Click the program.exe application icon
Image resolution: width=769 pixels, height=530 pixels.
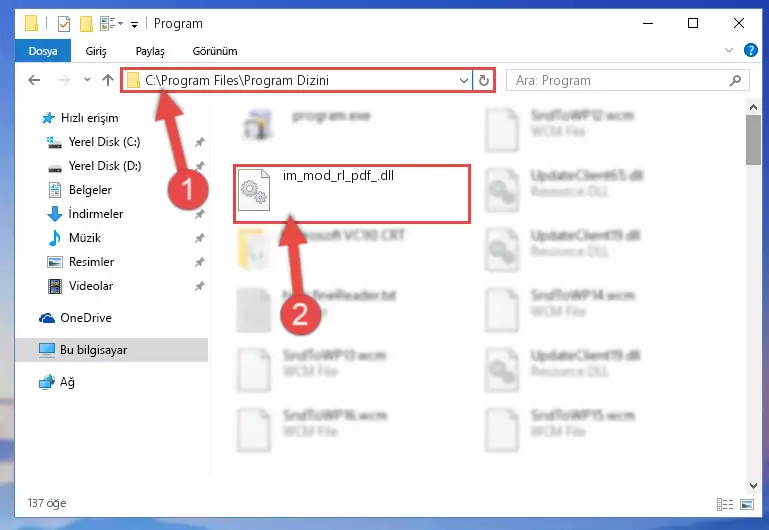point(257,124)
